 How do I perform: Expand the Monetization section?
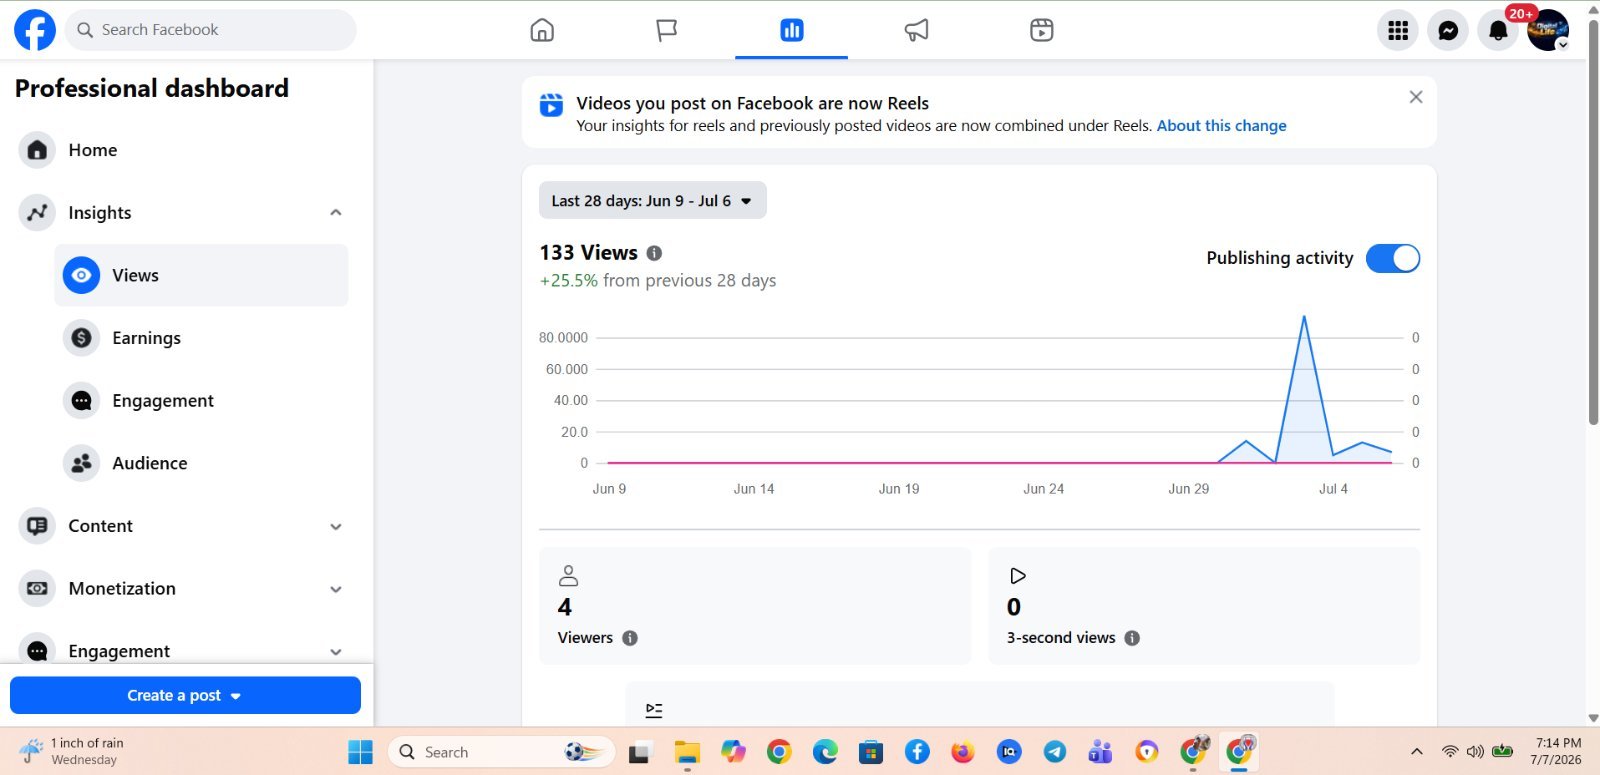click(x=336, y=589)
